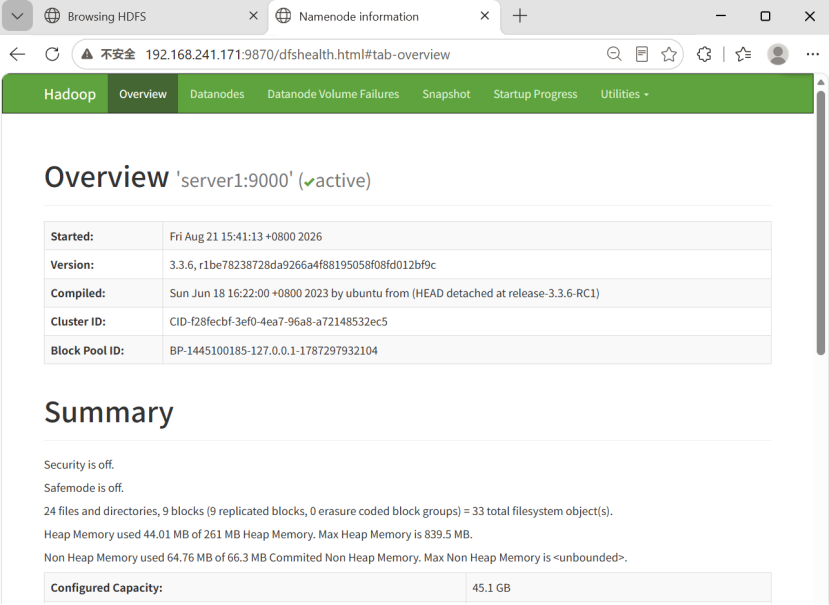Open the zoom magnifier in address bar
The height and width of the screenshot is (605, 829).
point(614,54)
